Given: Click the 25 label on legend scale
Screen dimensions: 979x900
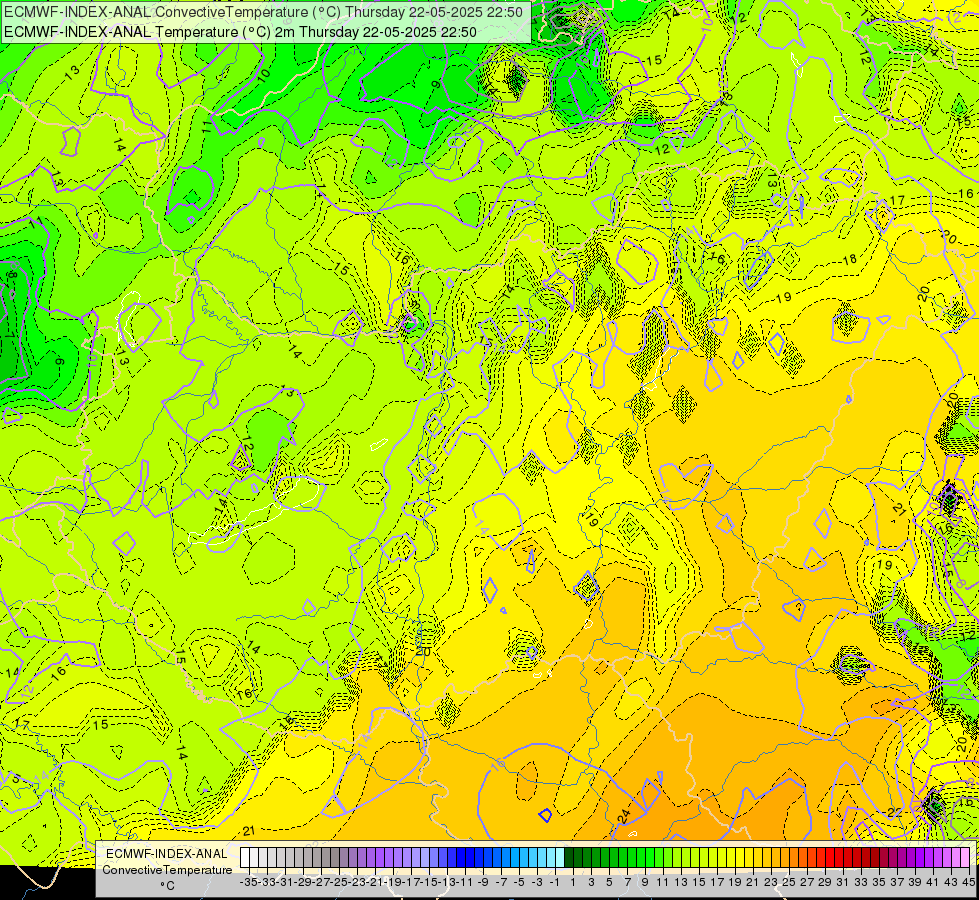Looking at the screenshot, I should point(789,882).
